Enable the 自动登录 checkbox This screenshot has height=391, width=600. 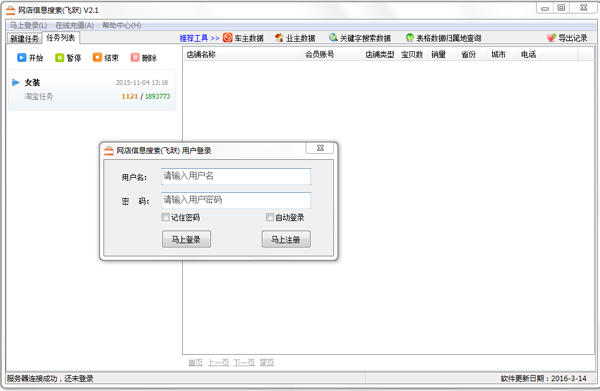click(270, 217)
